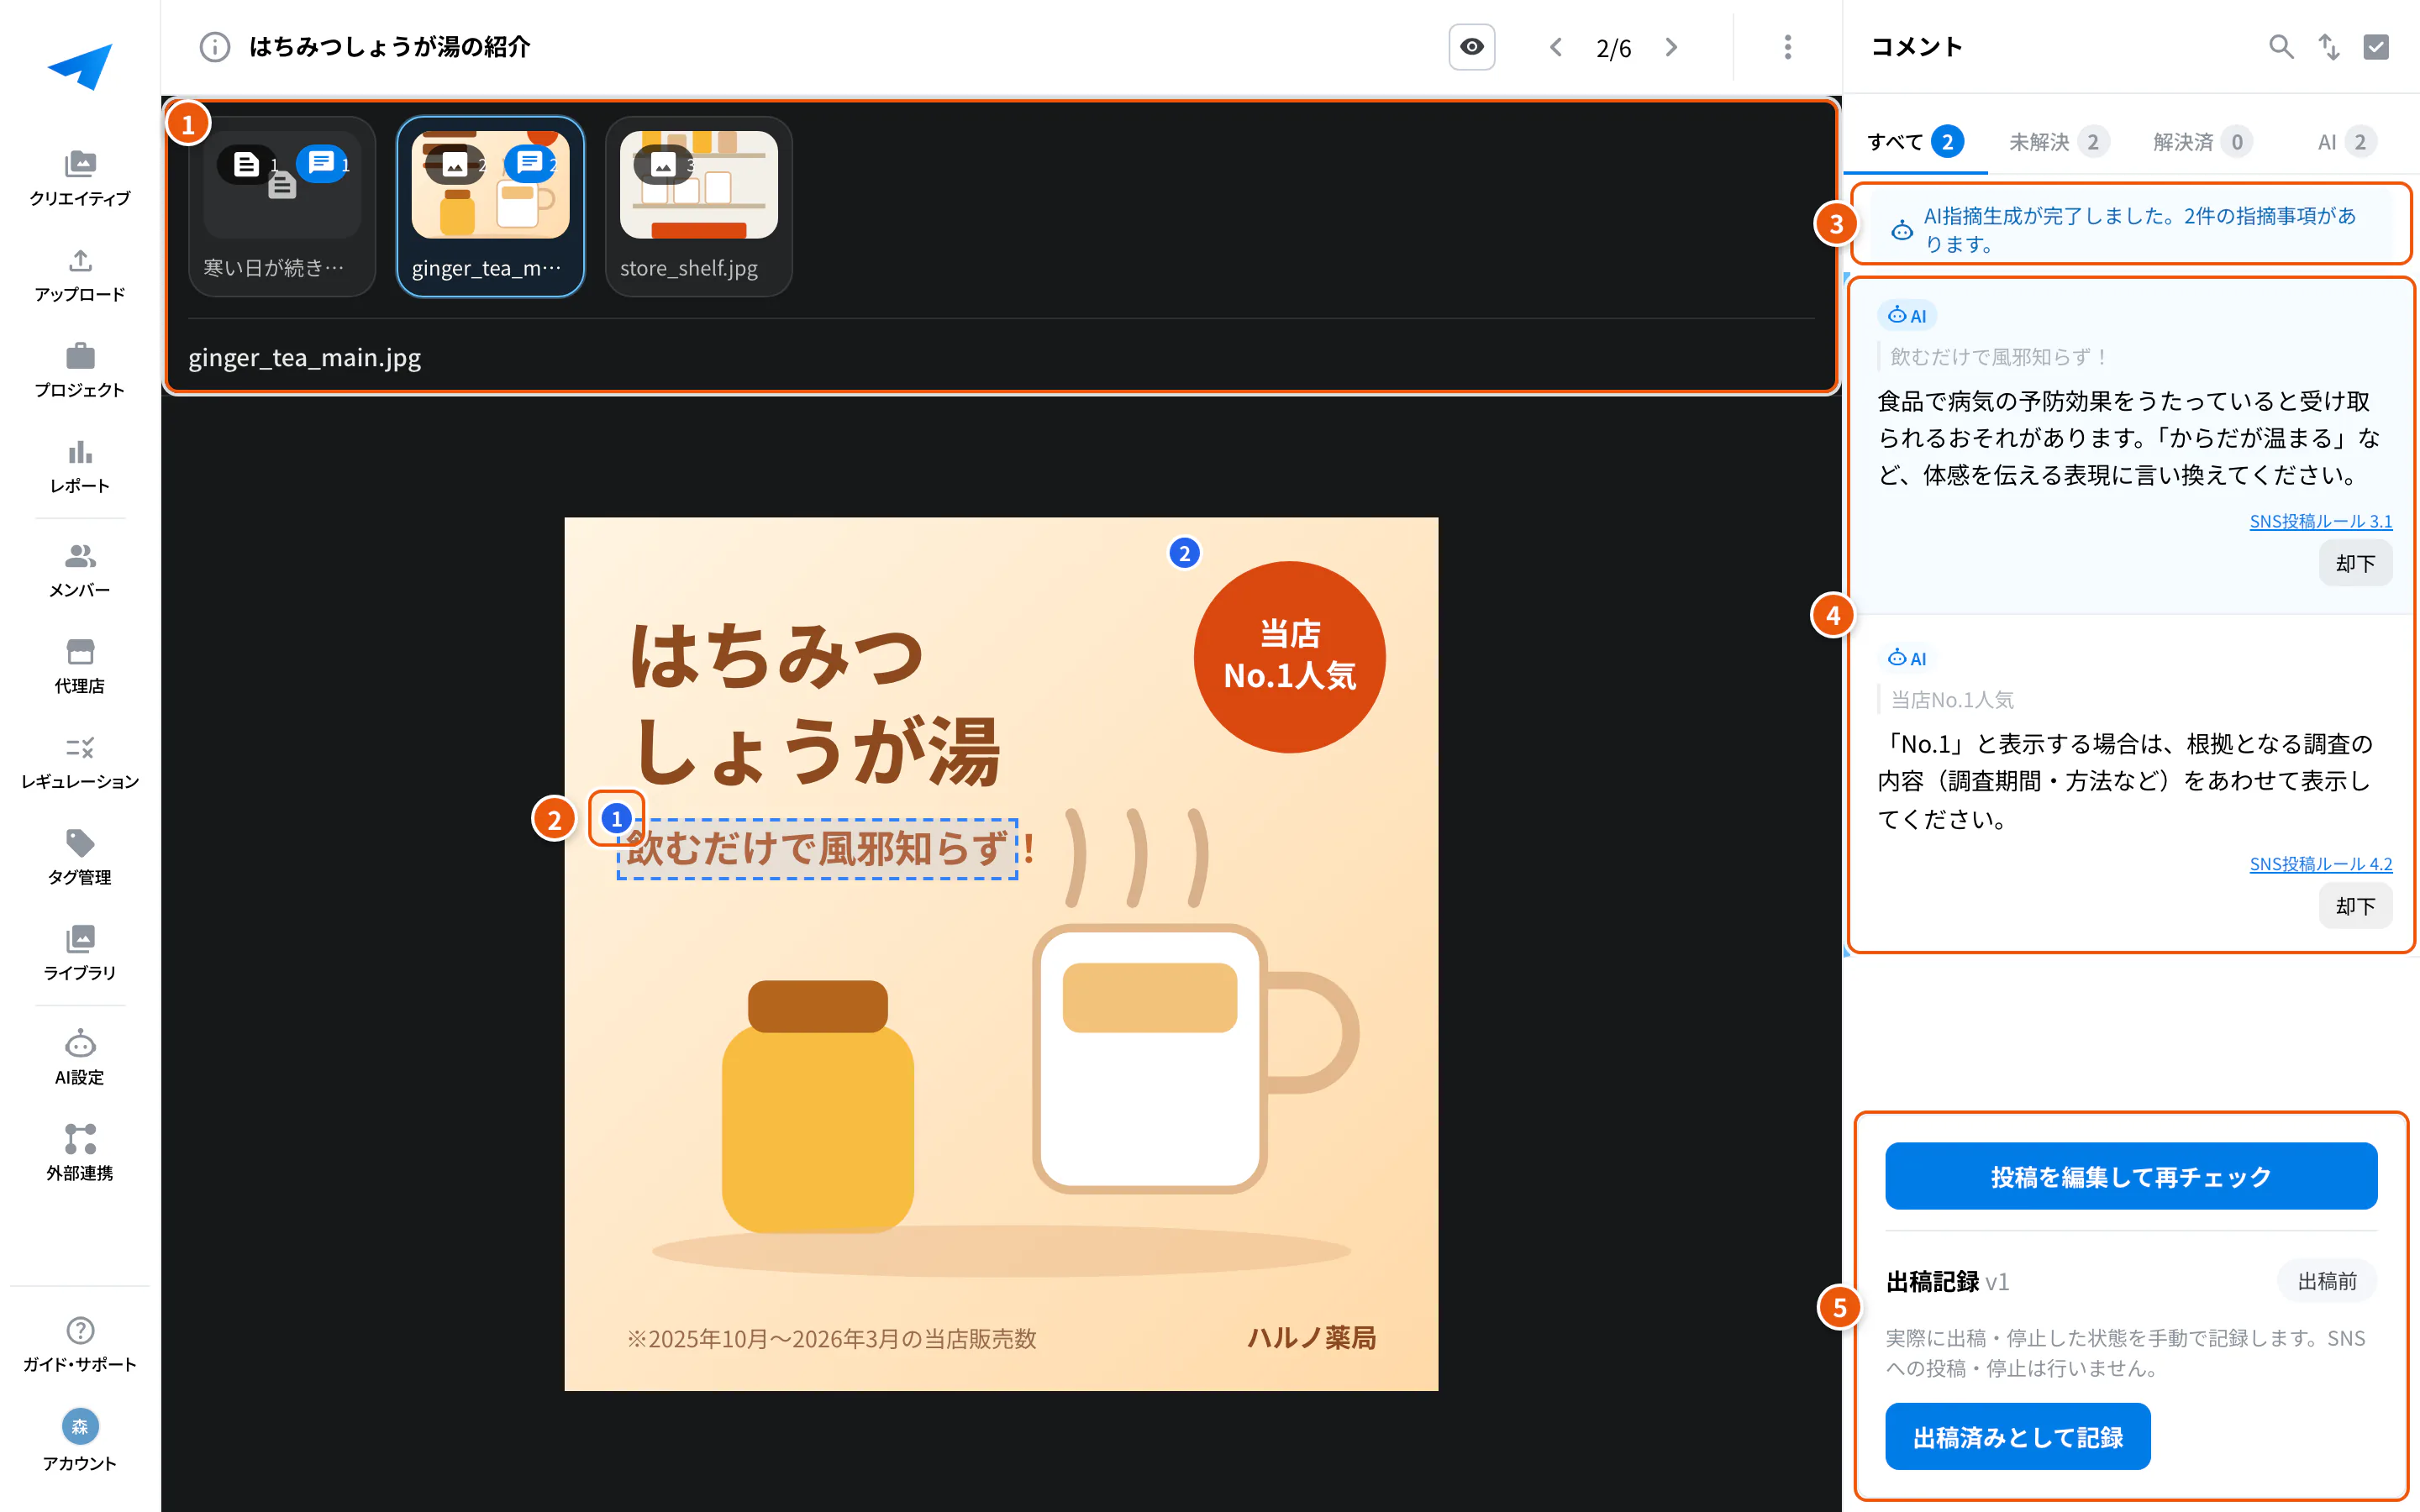
Task: Click blue annotation pin 2 on the image
Action: pos(1184,553)
